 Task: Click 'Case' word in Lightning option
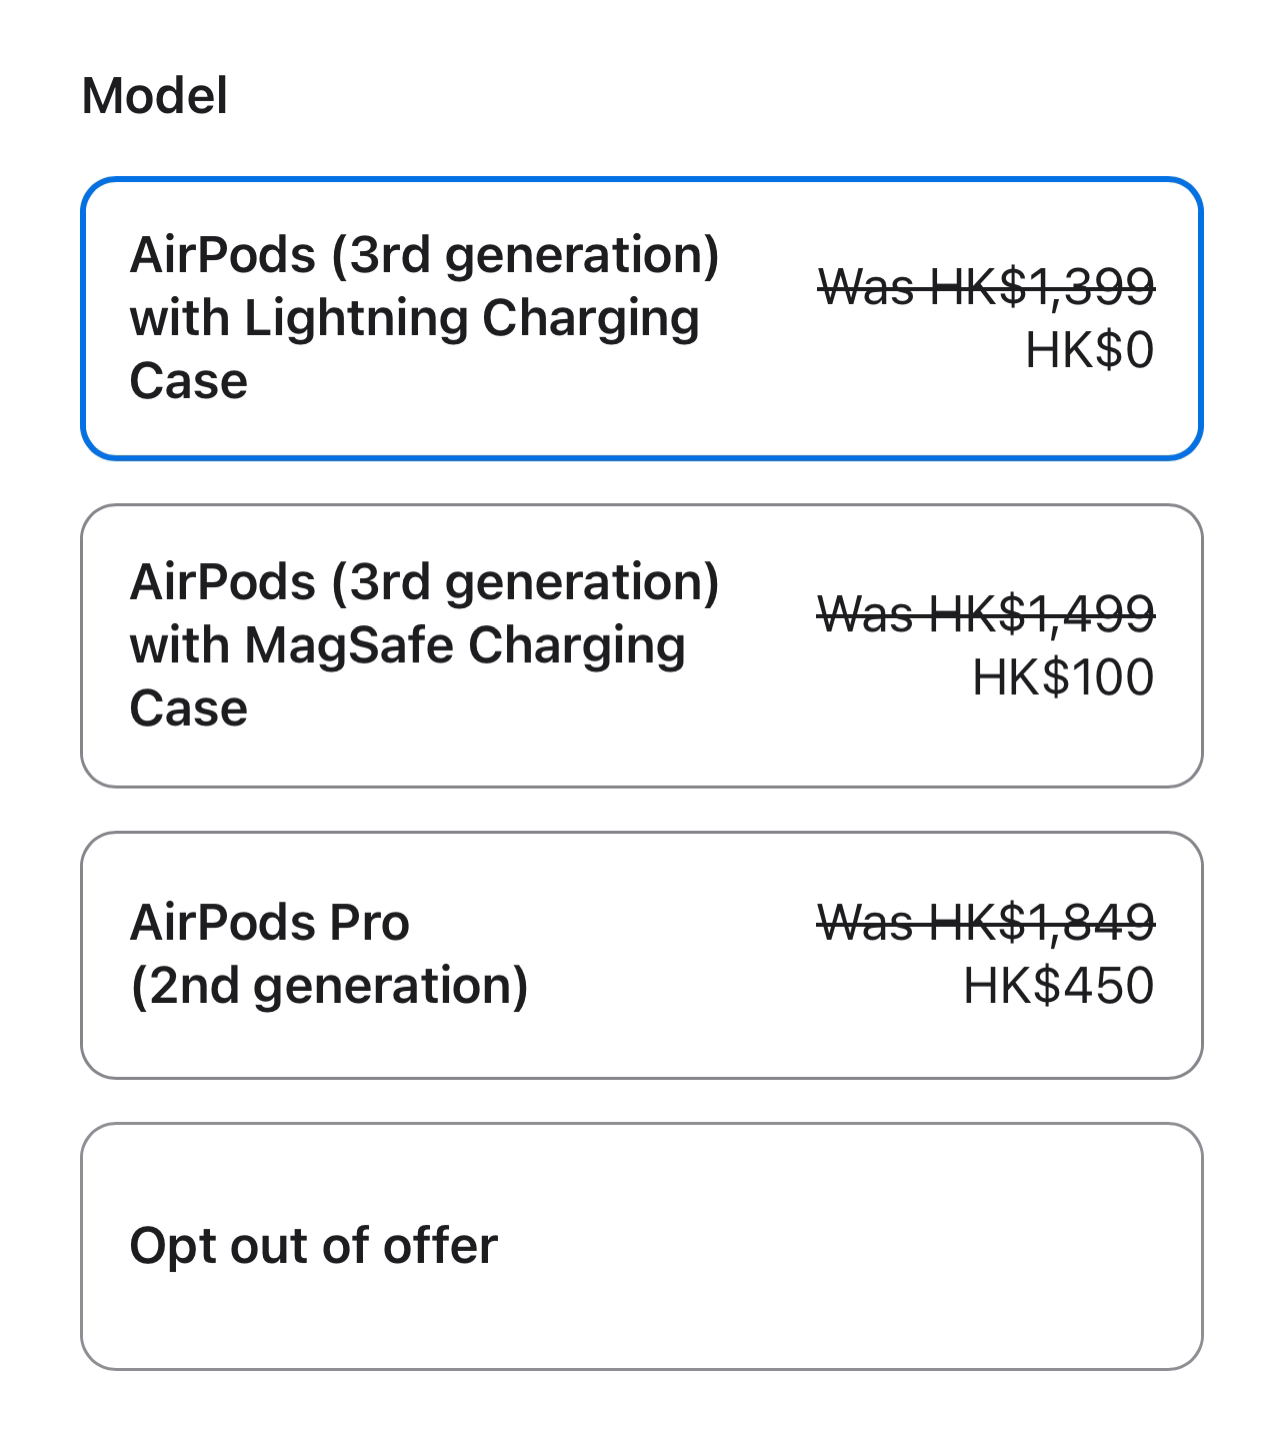click(x=189, y=382)
